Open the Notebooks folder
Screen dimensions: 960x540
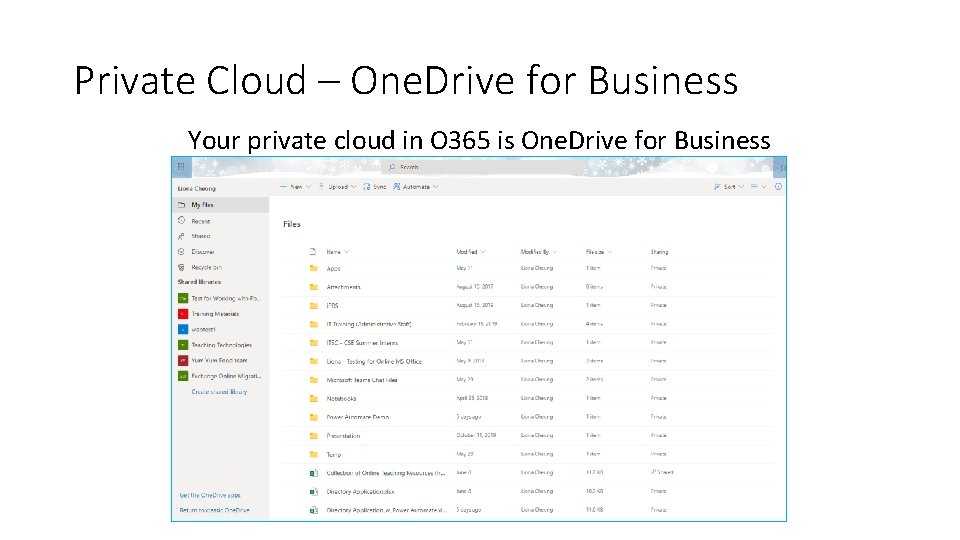point(341,399)
